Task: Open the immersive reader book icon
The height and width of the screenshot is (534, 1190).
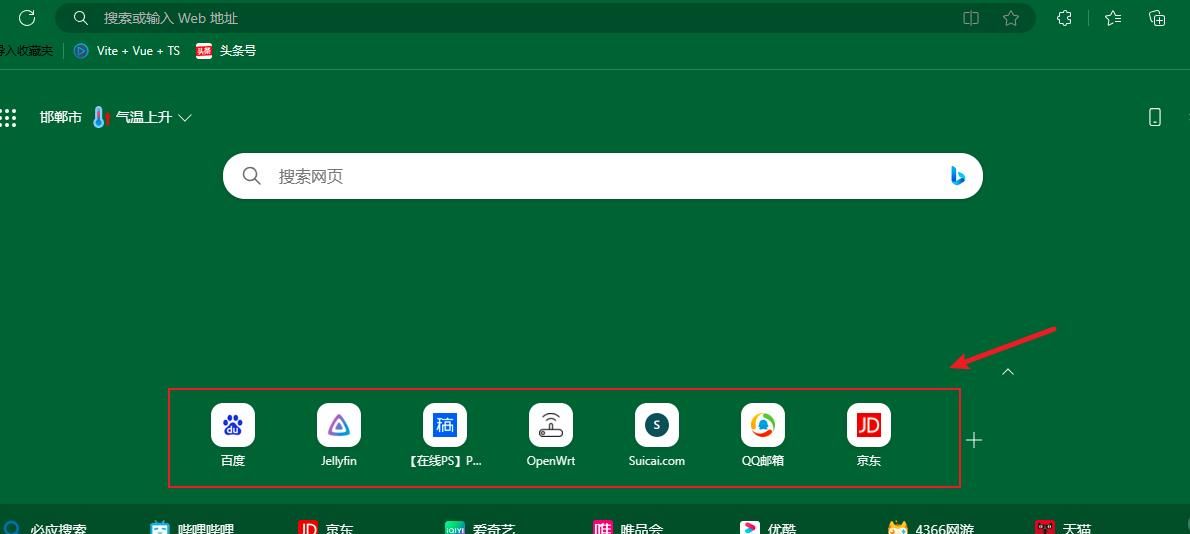Action: 971,18
